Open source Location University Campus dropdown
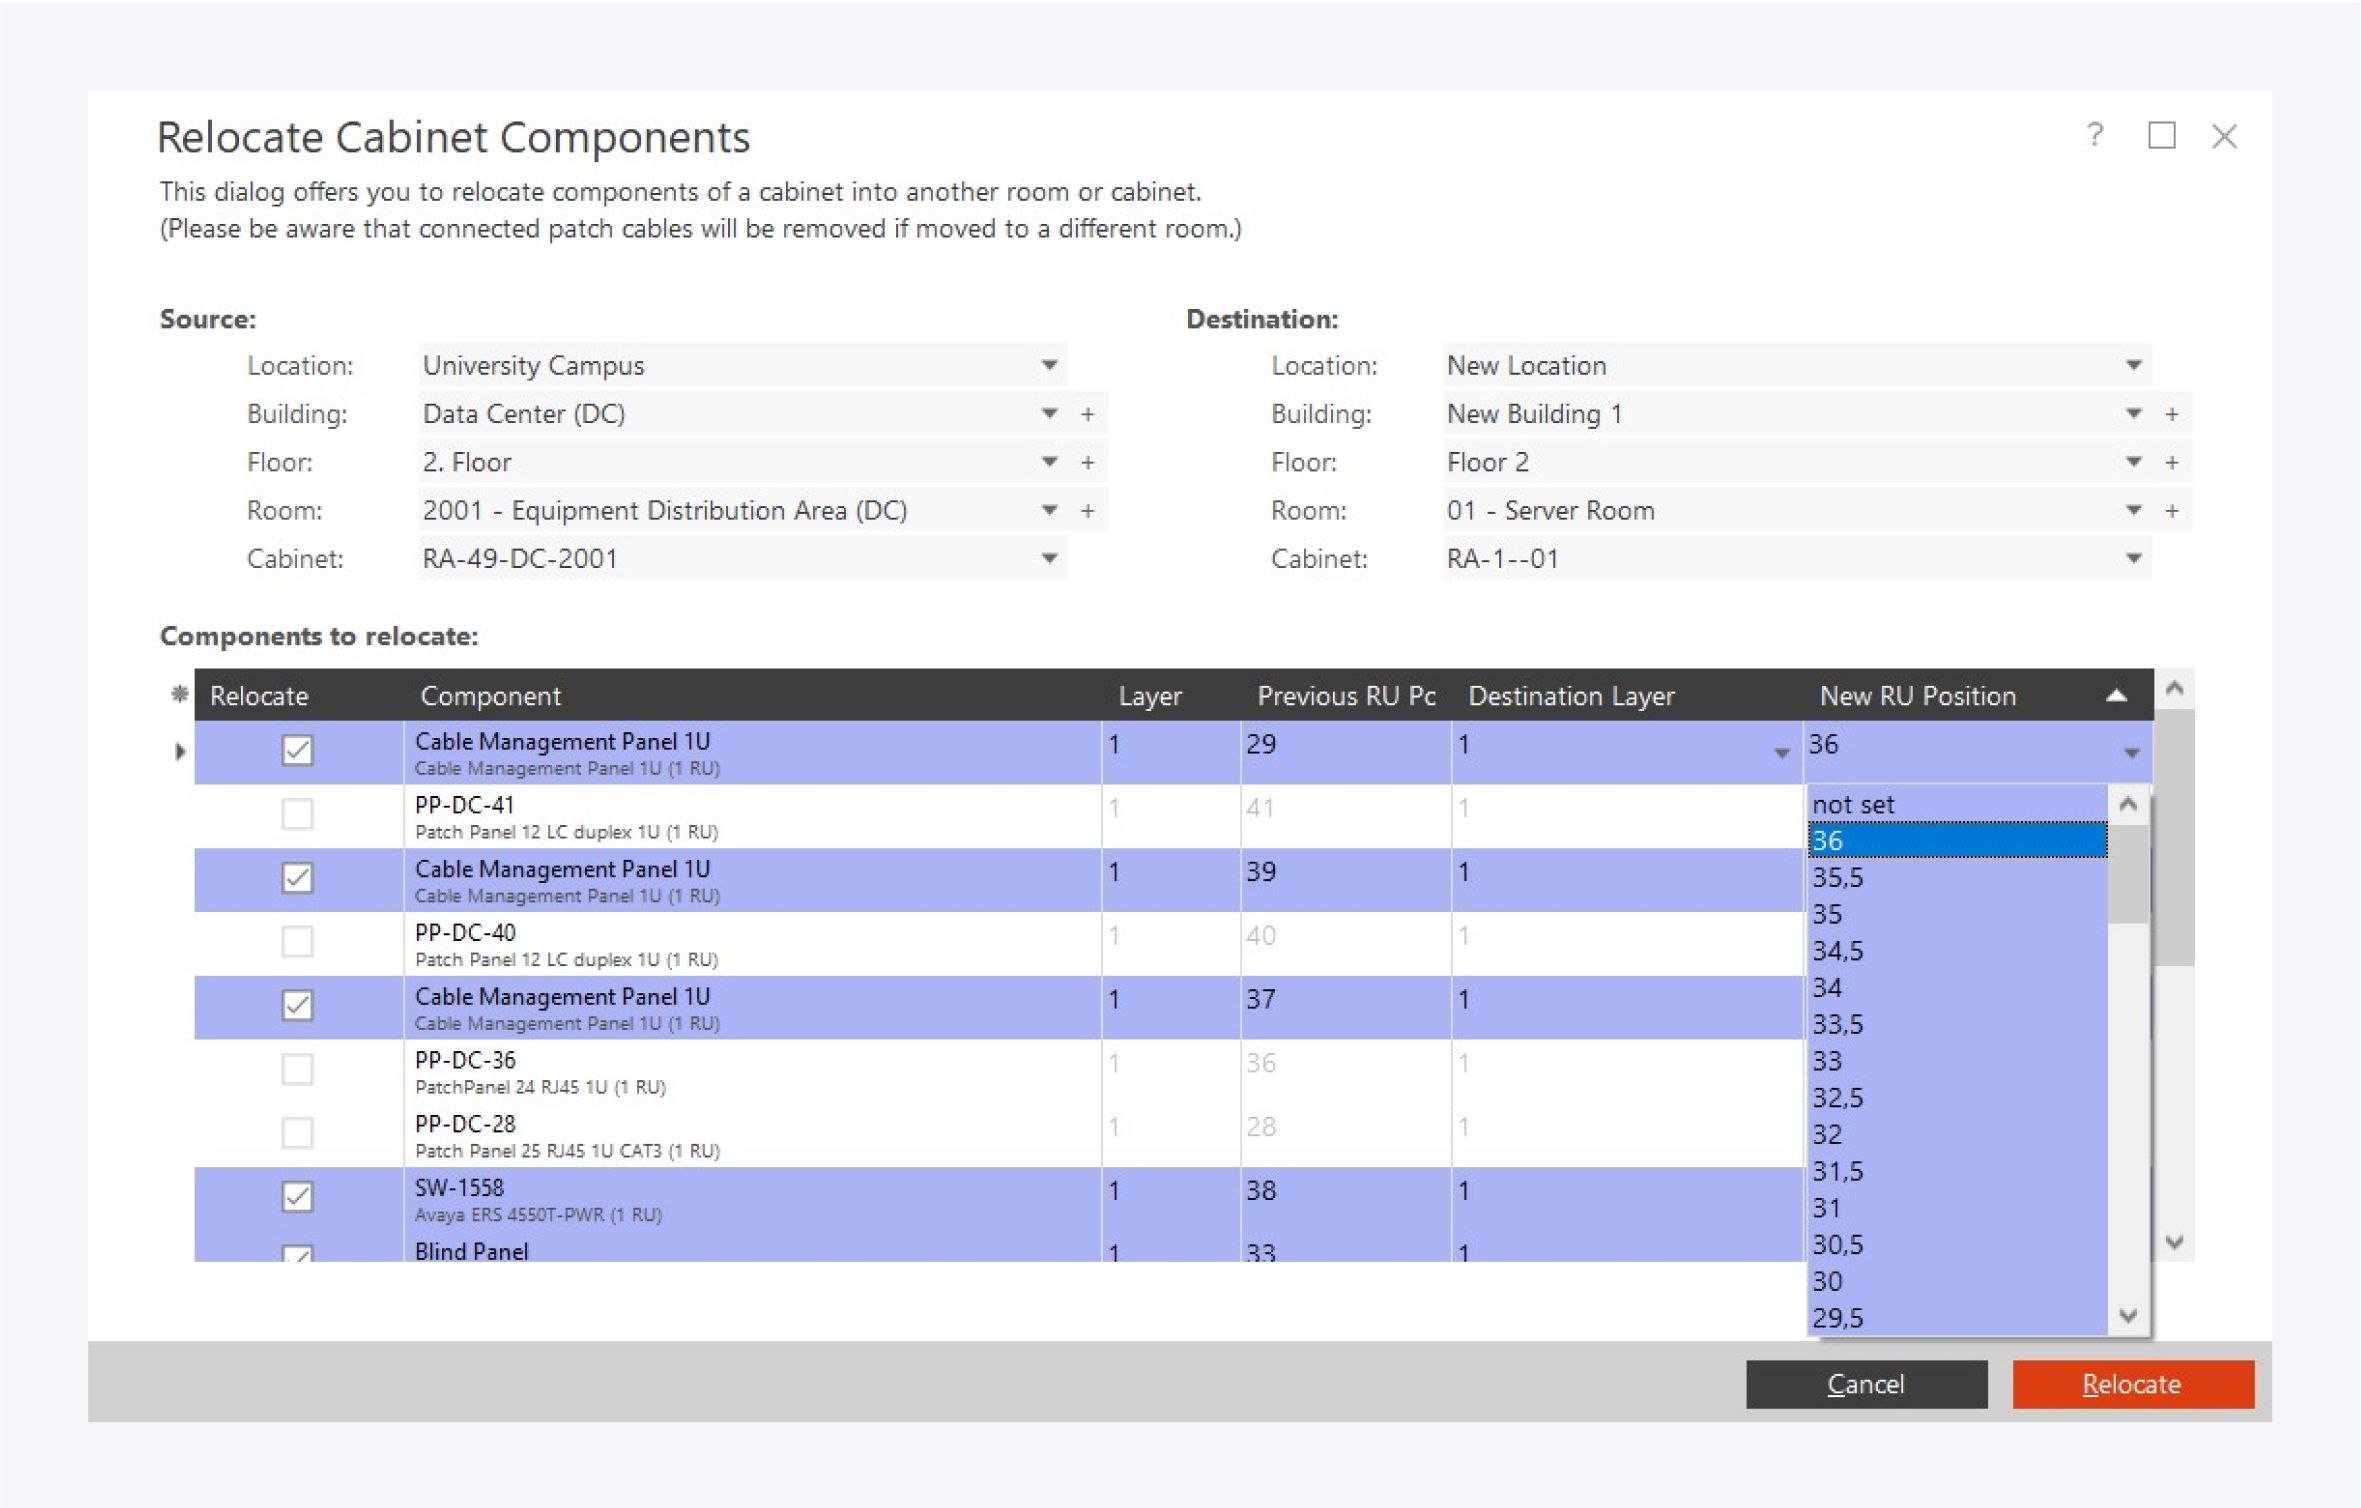 point(1048,365)
